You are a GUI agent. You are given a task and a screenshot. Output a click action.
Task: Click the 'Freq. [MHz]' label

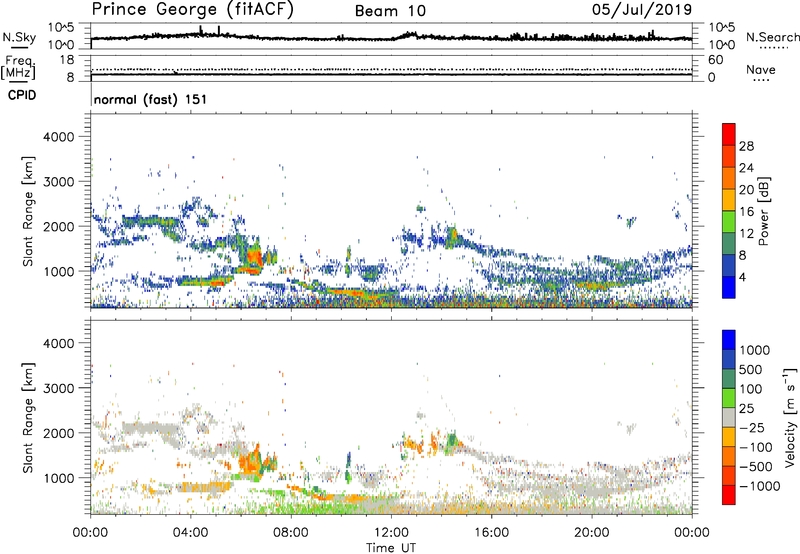pyautogui.click(x=18, y=68)
